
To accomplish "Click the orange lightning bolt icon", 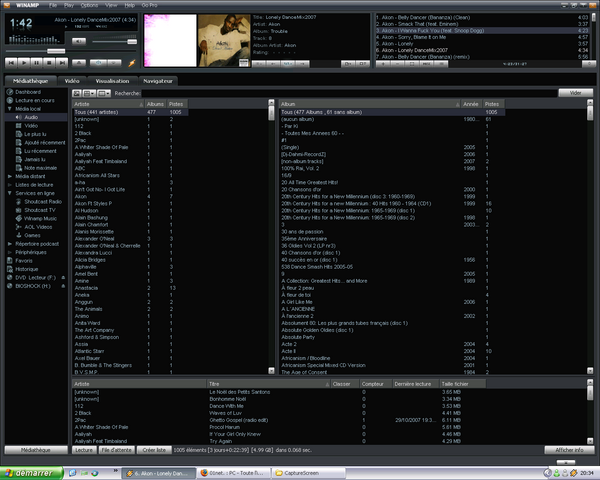I will coord(132,63).
